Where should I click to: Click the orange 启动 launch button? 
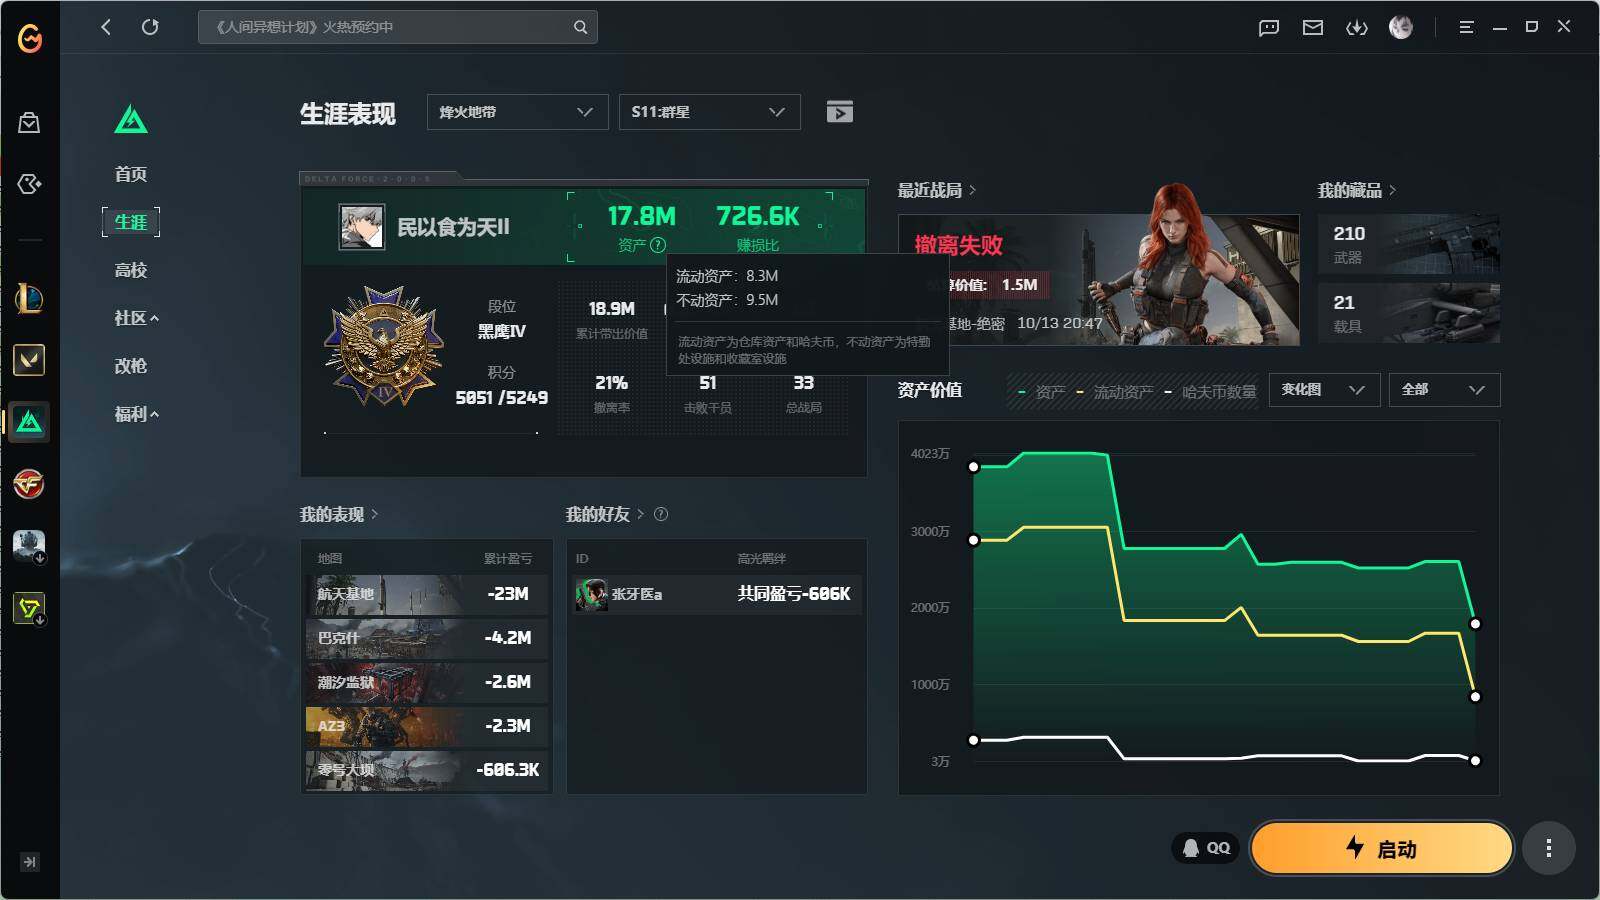[1382, 848]
